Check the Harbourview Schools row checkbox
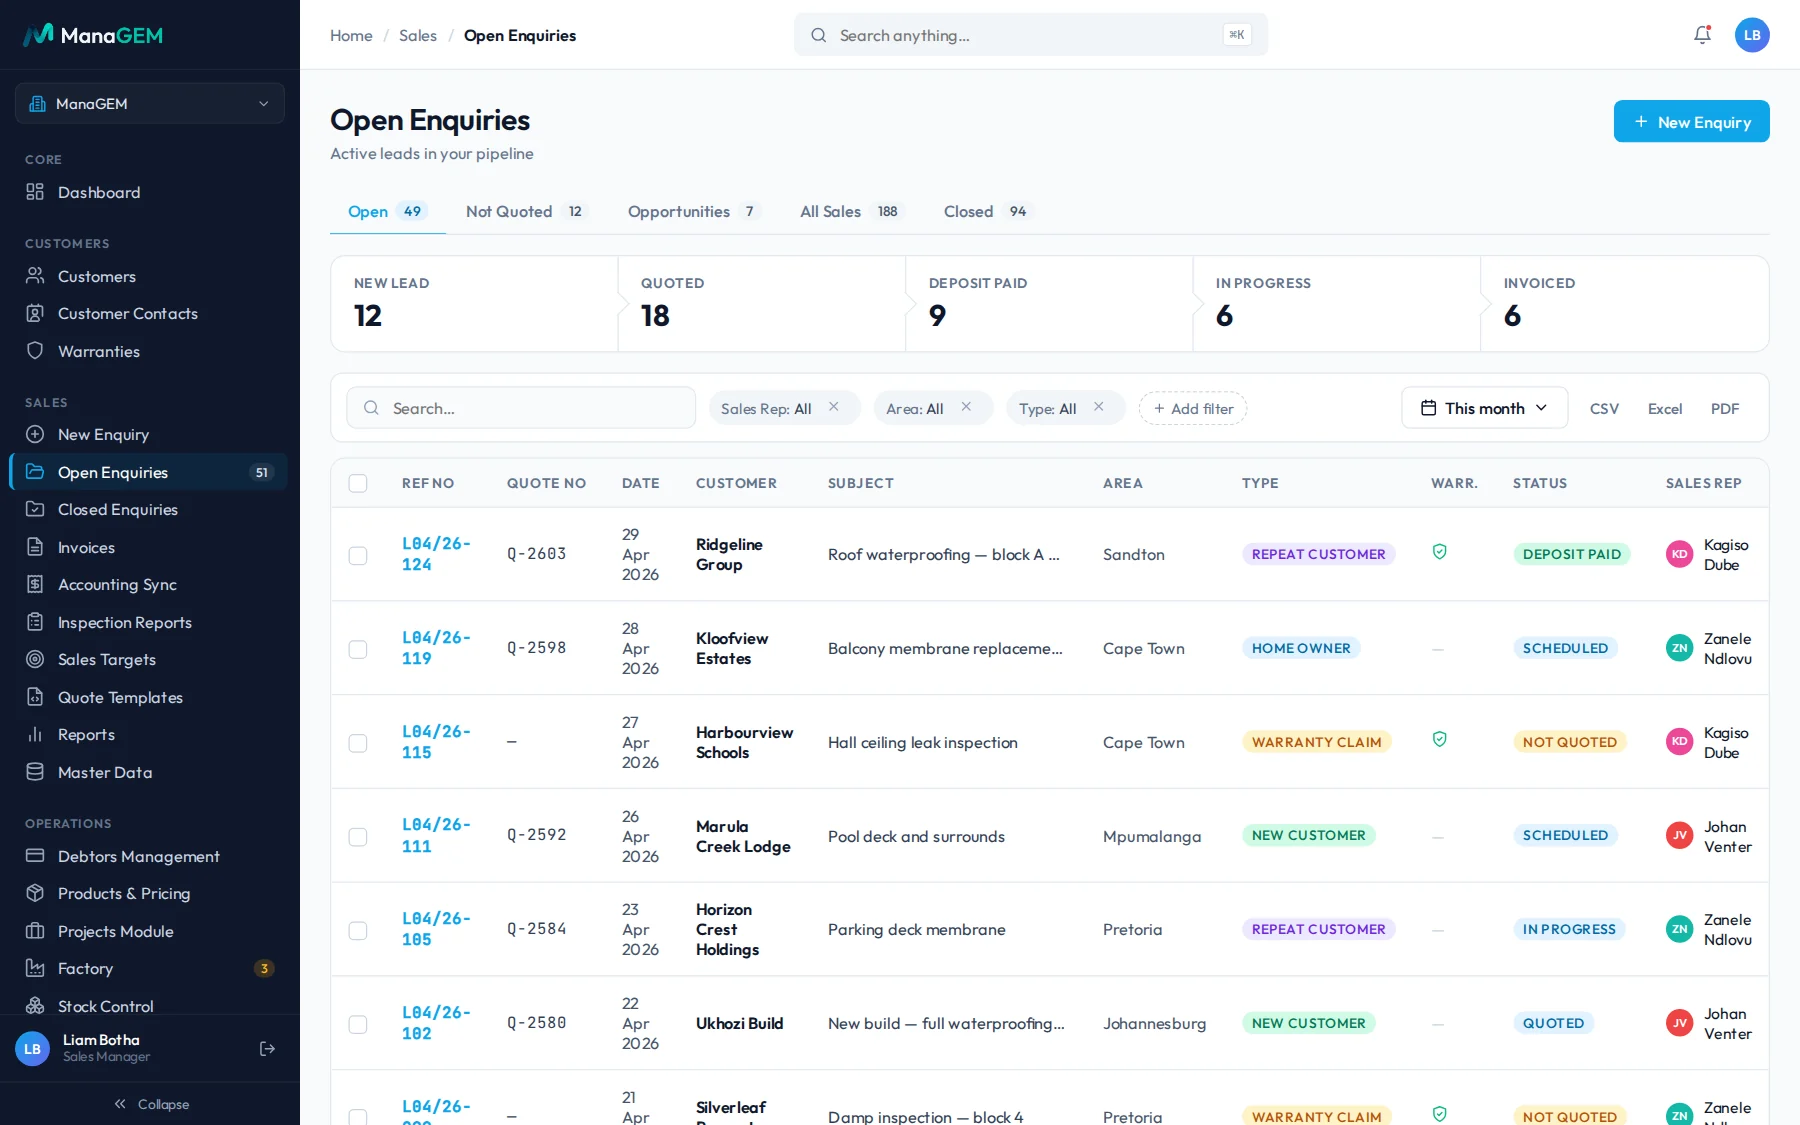Image resolution: width=1800 pixels, height=1125 pixels. click(358, 743)
